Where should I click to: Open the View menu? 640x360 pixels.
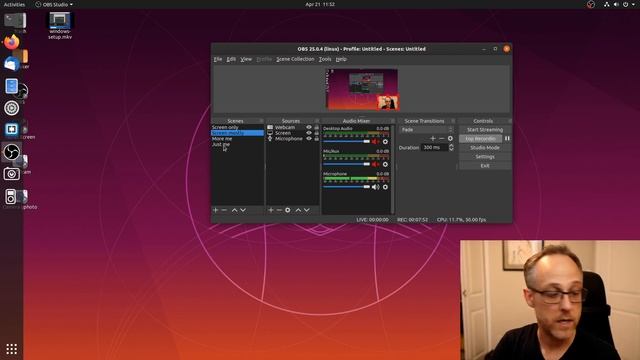[x=246, y=59]
